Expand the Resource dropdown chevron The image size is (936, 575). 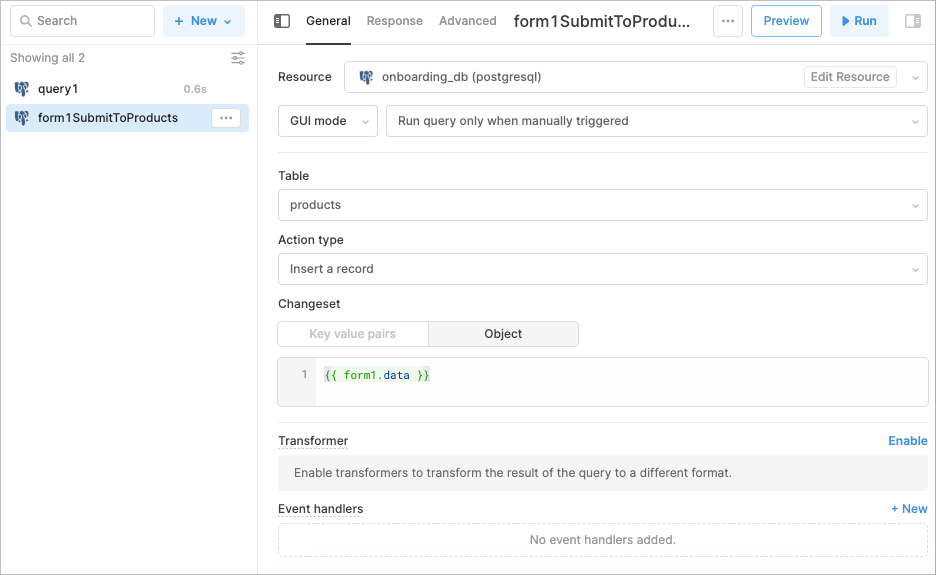pyautogui.click(x=915, y=78)
